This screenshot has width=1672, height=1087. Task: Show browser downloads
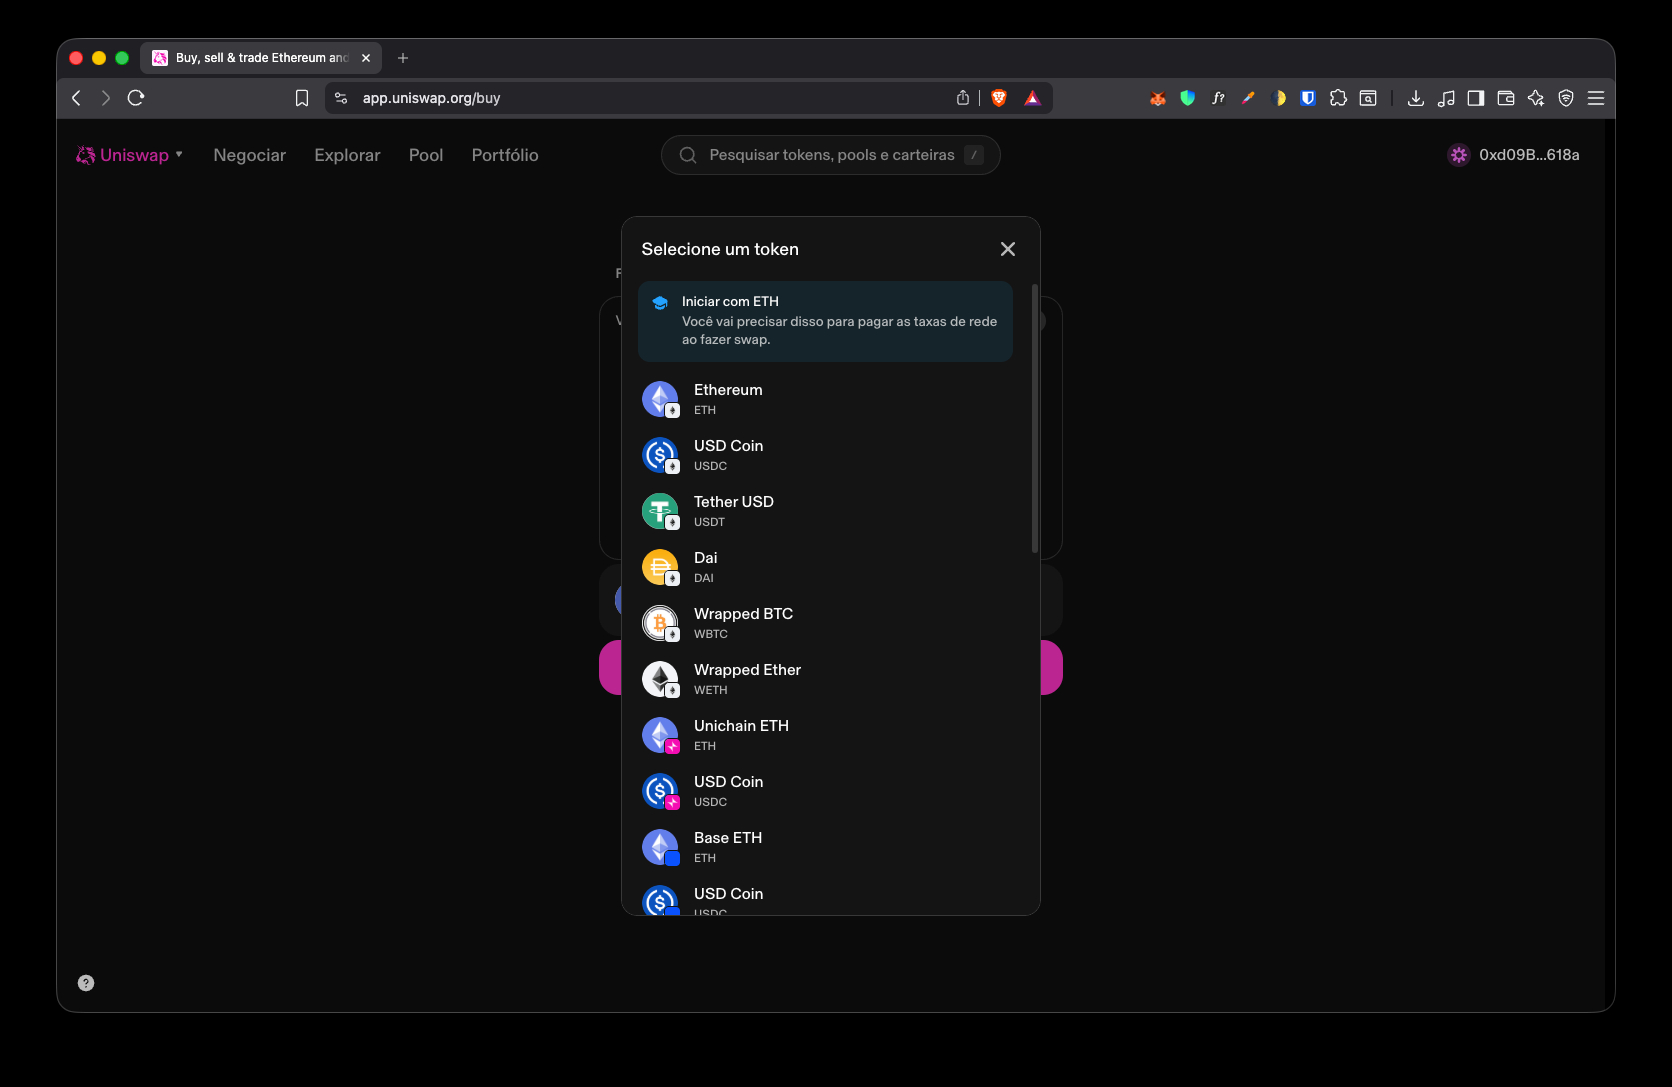[x=1416, y=98]
